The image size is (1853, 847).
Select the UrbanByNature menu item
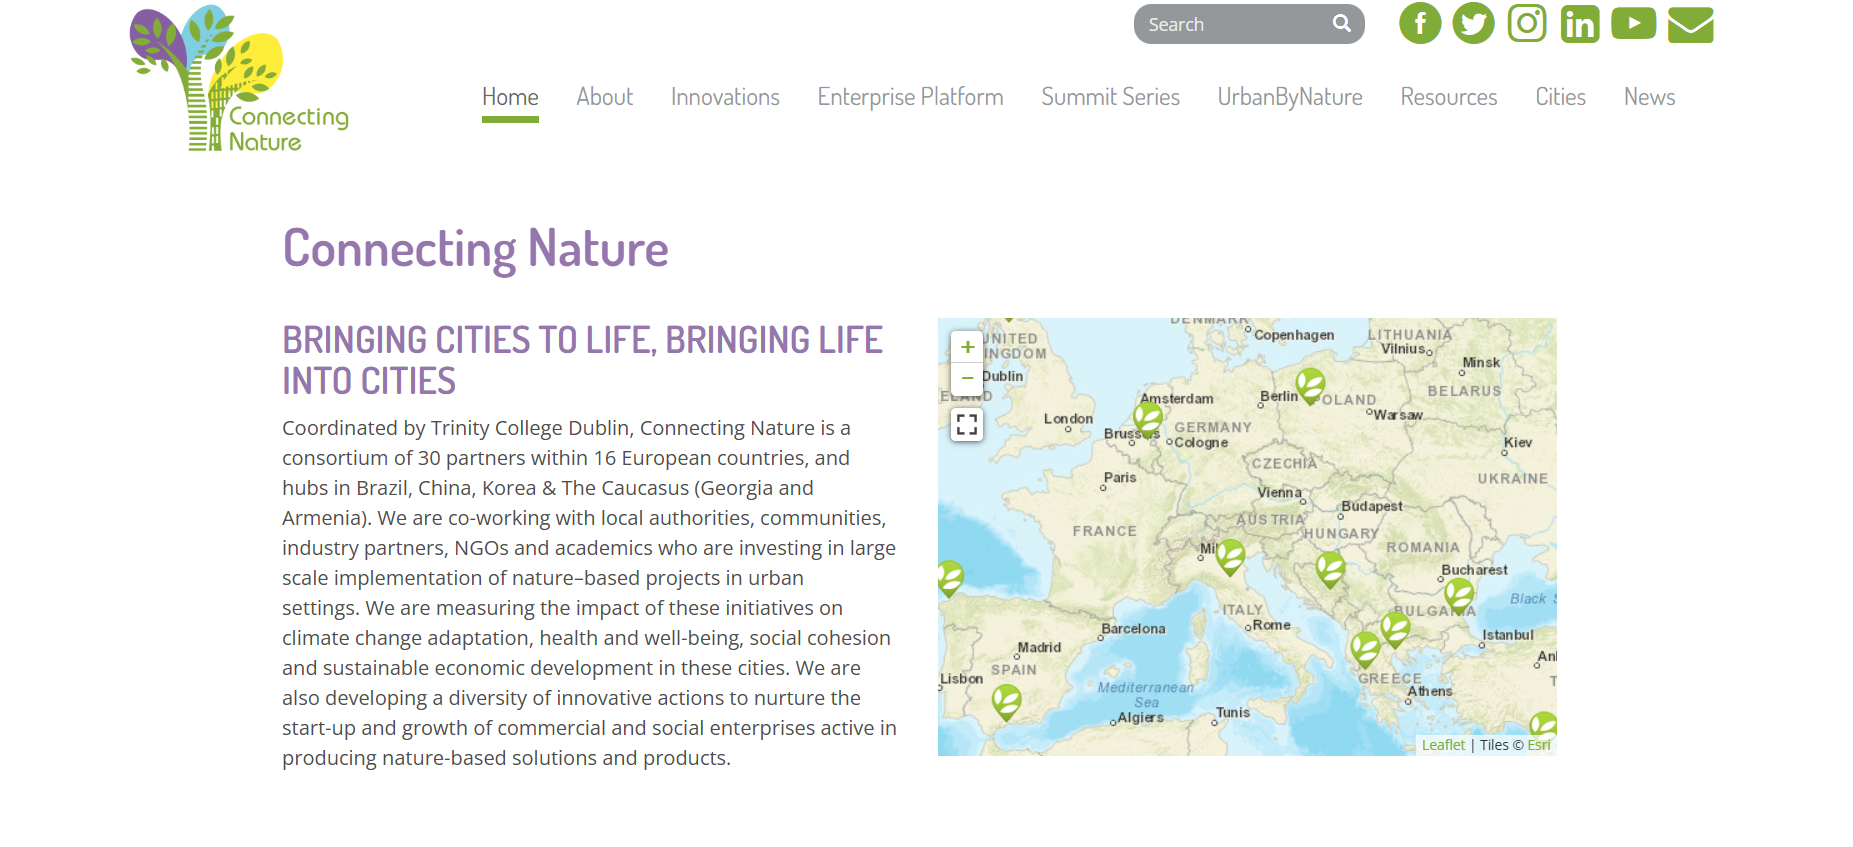(1289, 97)
